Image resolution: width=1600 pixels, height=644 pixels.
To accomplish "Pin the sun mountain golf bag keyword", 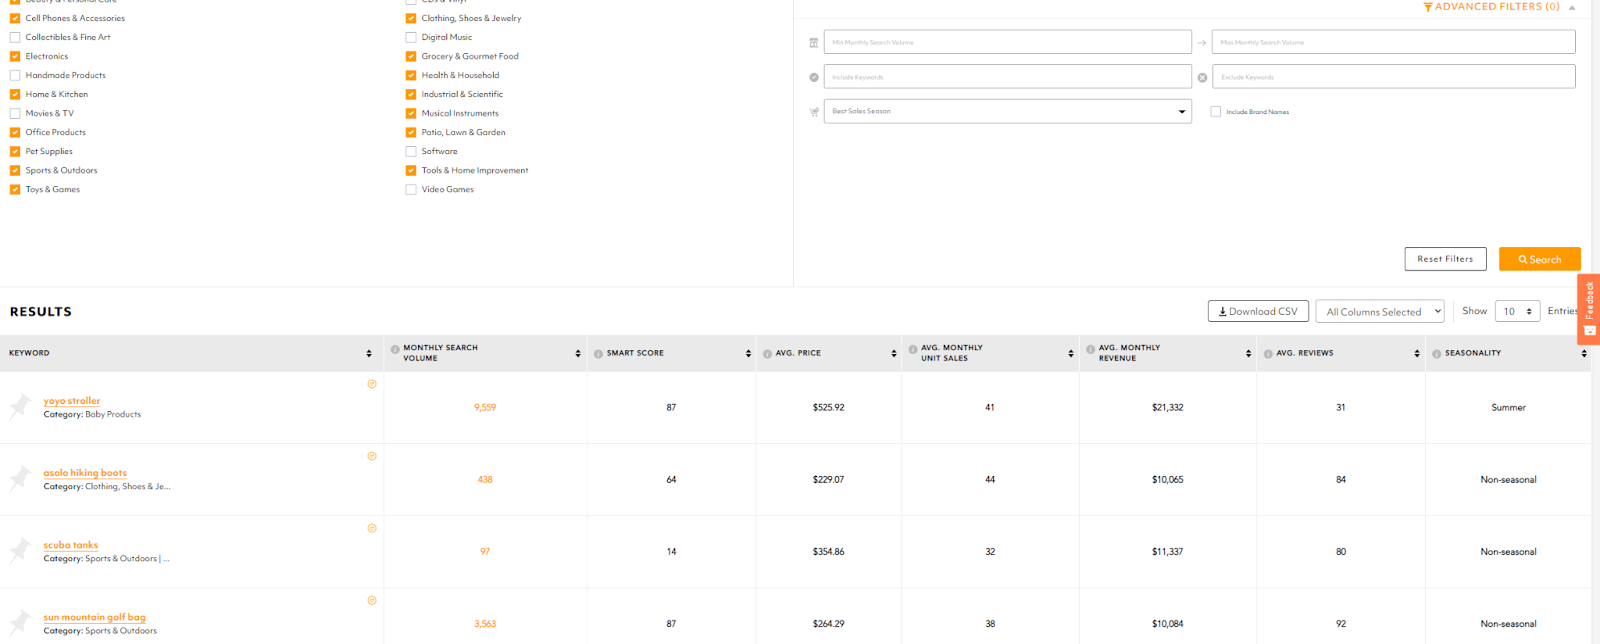I will click(x=20, y=622).
